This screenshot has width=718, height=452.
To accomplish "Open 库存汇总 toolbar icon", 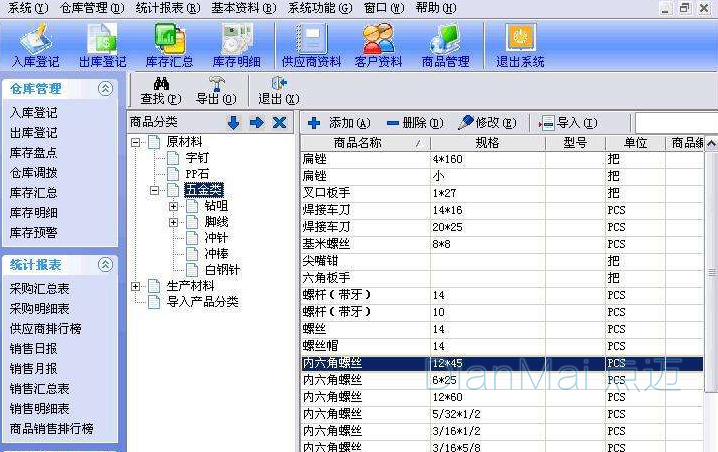I will coord(170,45).
